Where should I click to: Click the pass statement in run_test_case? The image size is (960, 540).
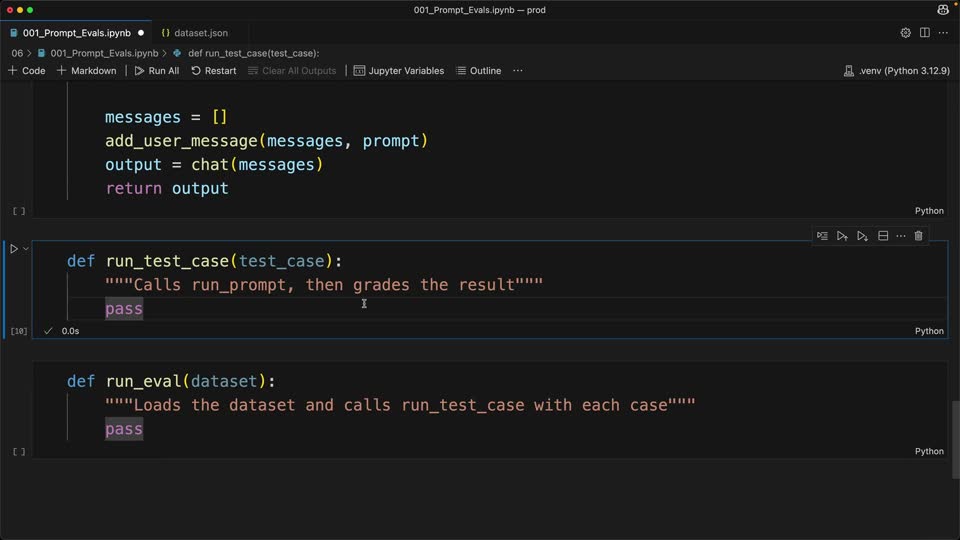point(124,309)
